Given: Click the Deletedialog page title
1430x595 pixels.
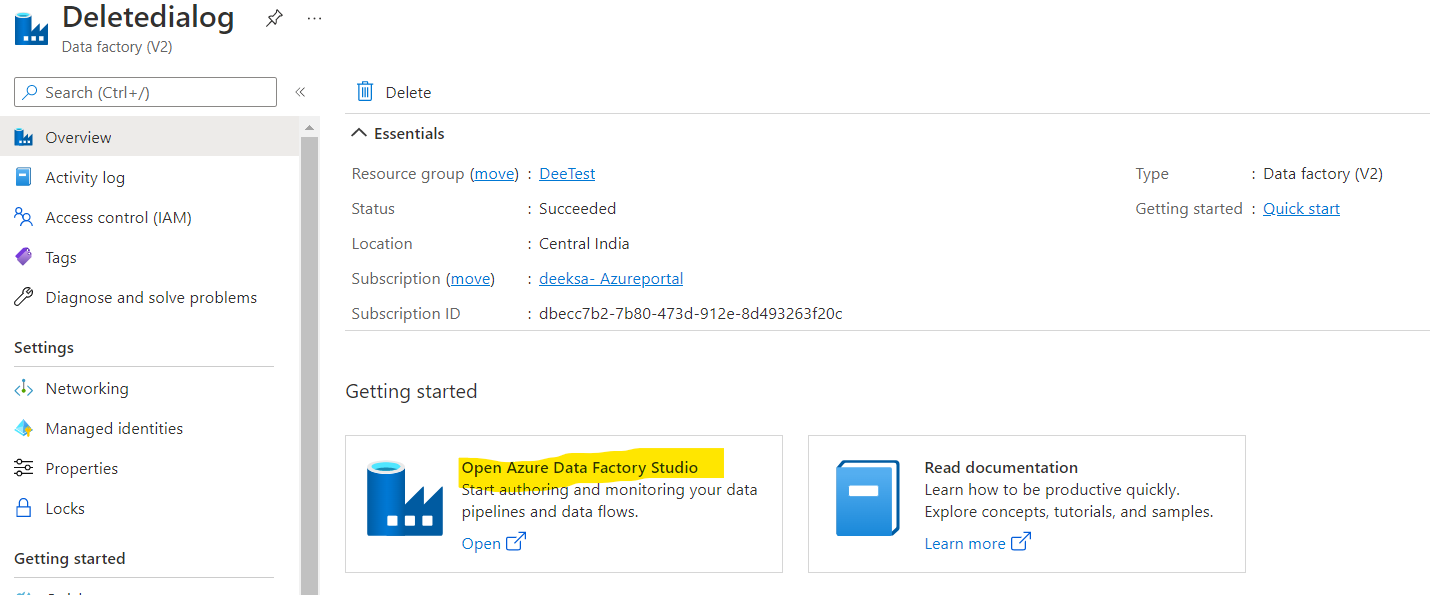Looking at the screenshot, I should (x=148, y=17).
